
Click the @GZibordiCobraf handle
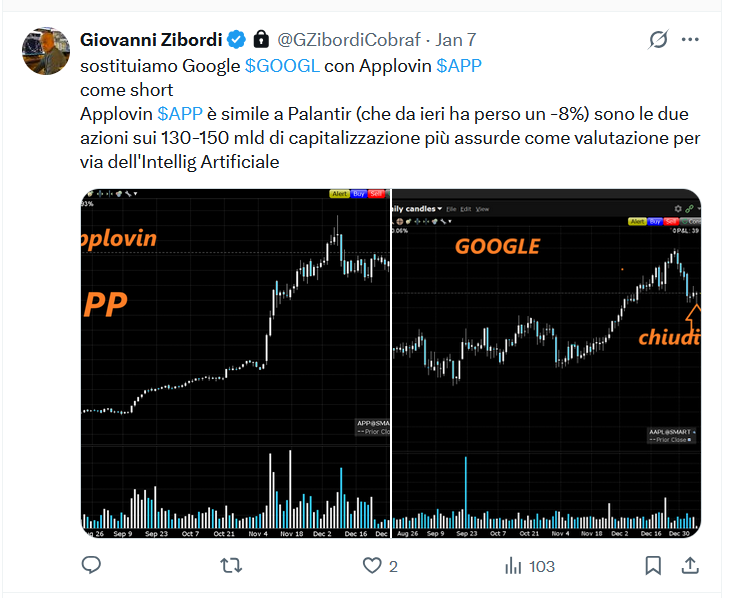point(349,40)
